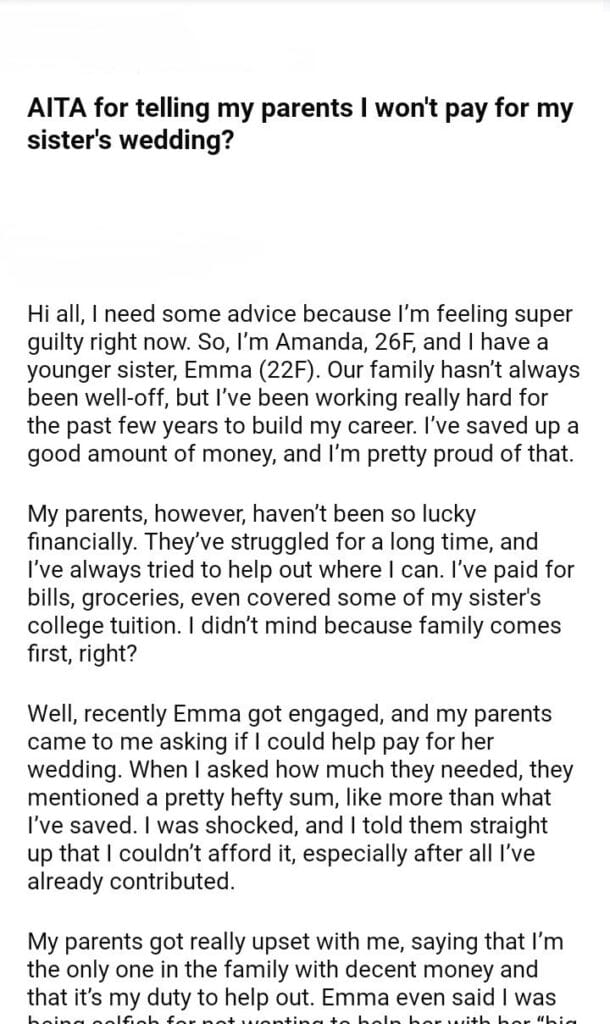Click the opening "Hi all" greeting
The width and height of the screenshot is (610, 1024).
pyautogui.click(x=58, y=314)
